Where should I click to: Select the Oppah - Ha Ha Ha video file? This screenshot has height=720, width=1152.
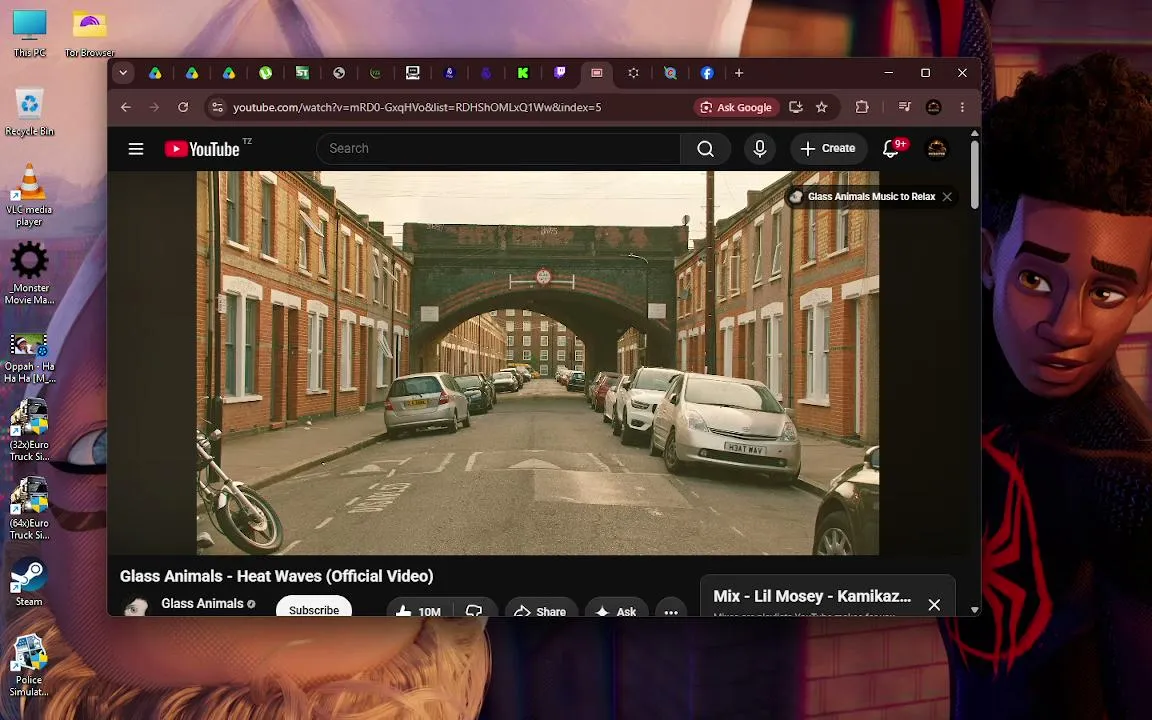coord(29,358)
